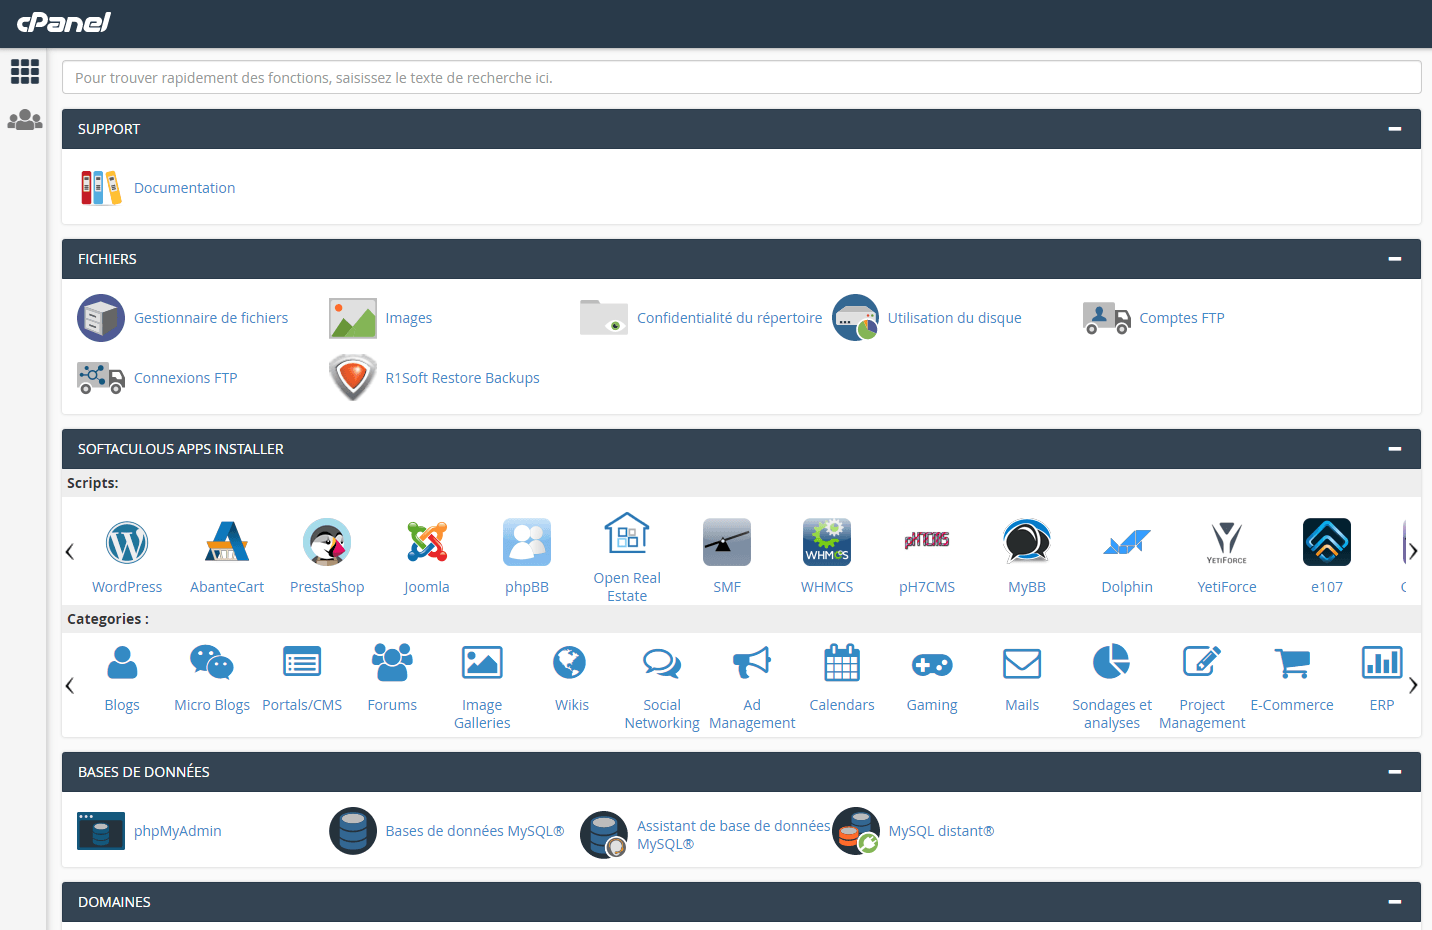Show more categories with right arrow
Screen dimensions: 1432x930
click(x=1413, y=685)
